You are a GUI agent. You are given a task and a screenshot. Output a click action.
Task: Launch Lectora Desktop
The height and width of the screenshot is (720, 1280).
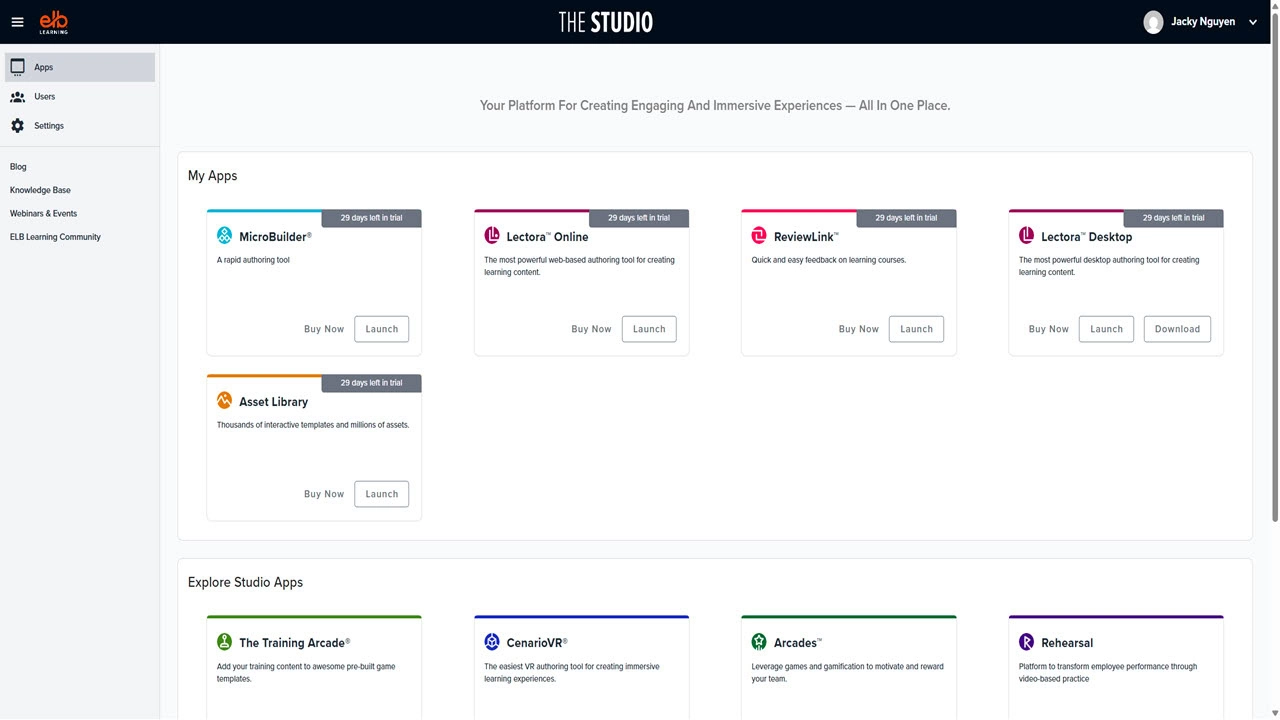(x=1106, y=329)
